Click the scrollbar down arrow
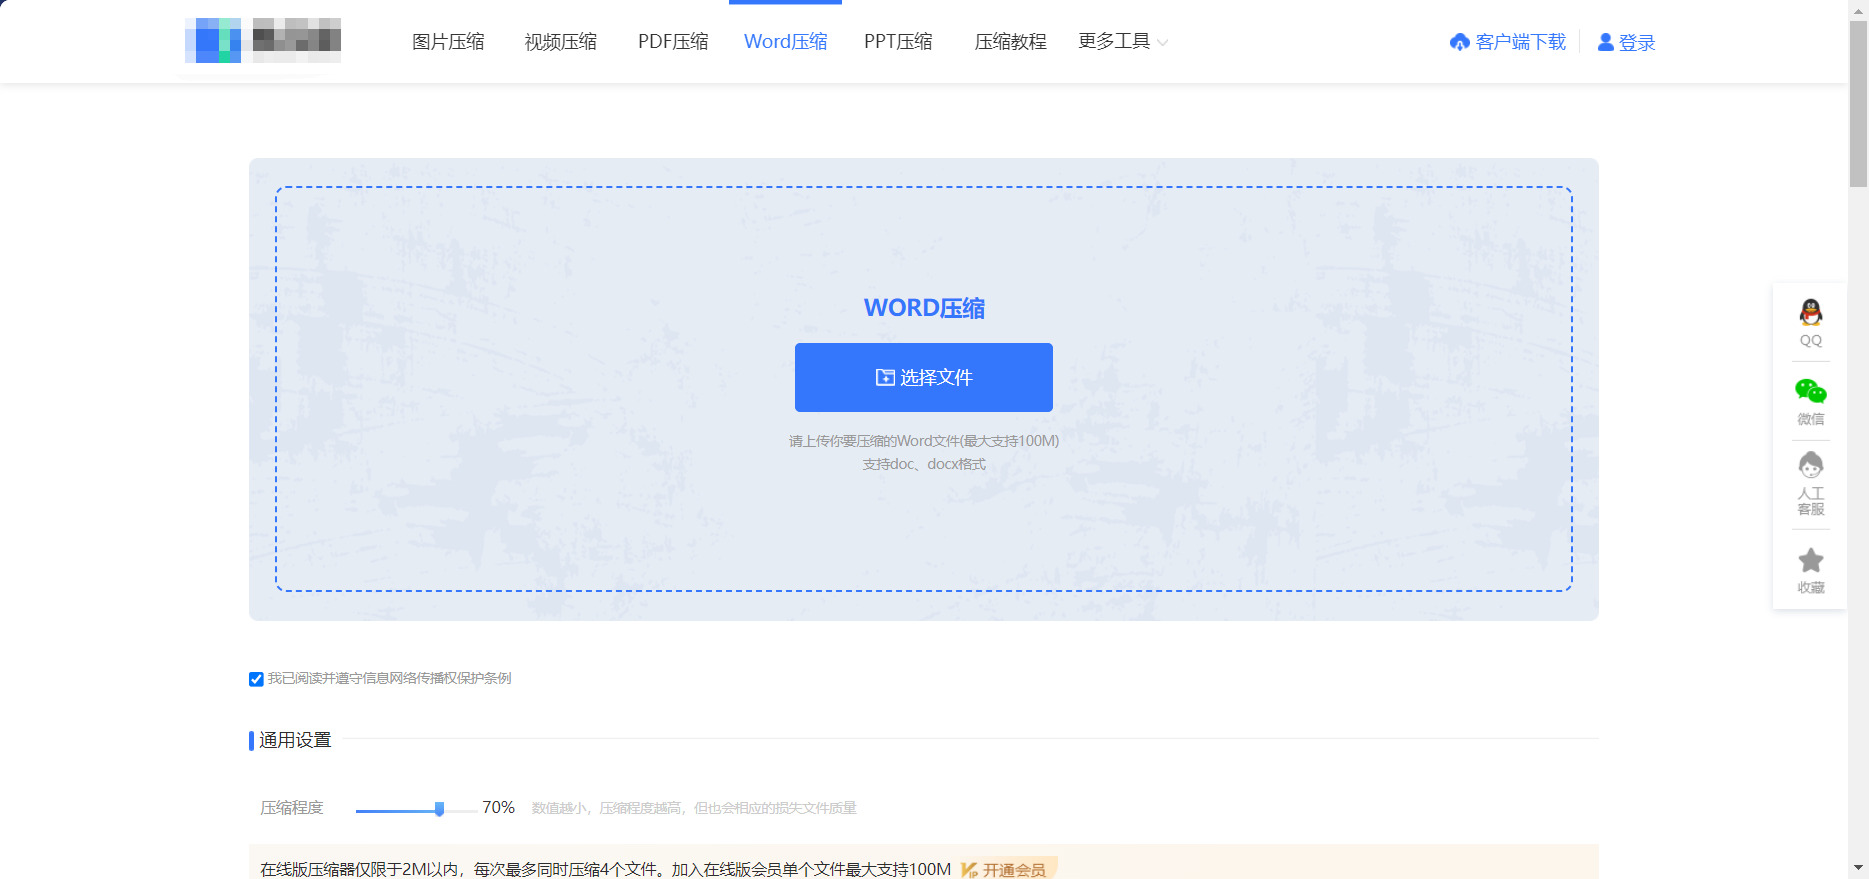The image size is (1869, 879). pos(1858,869)
